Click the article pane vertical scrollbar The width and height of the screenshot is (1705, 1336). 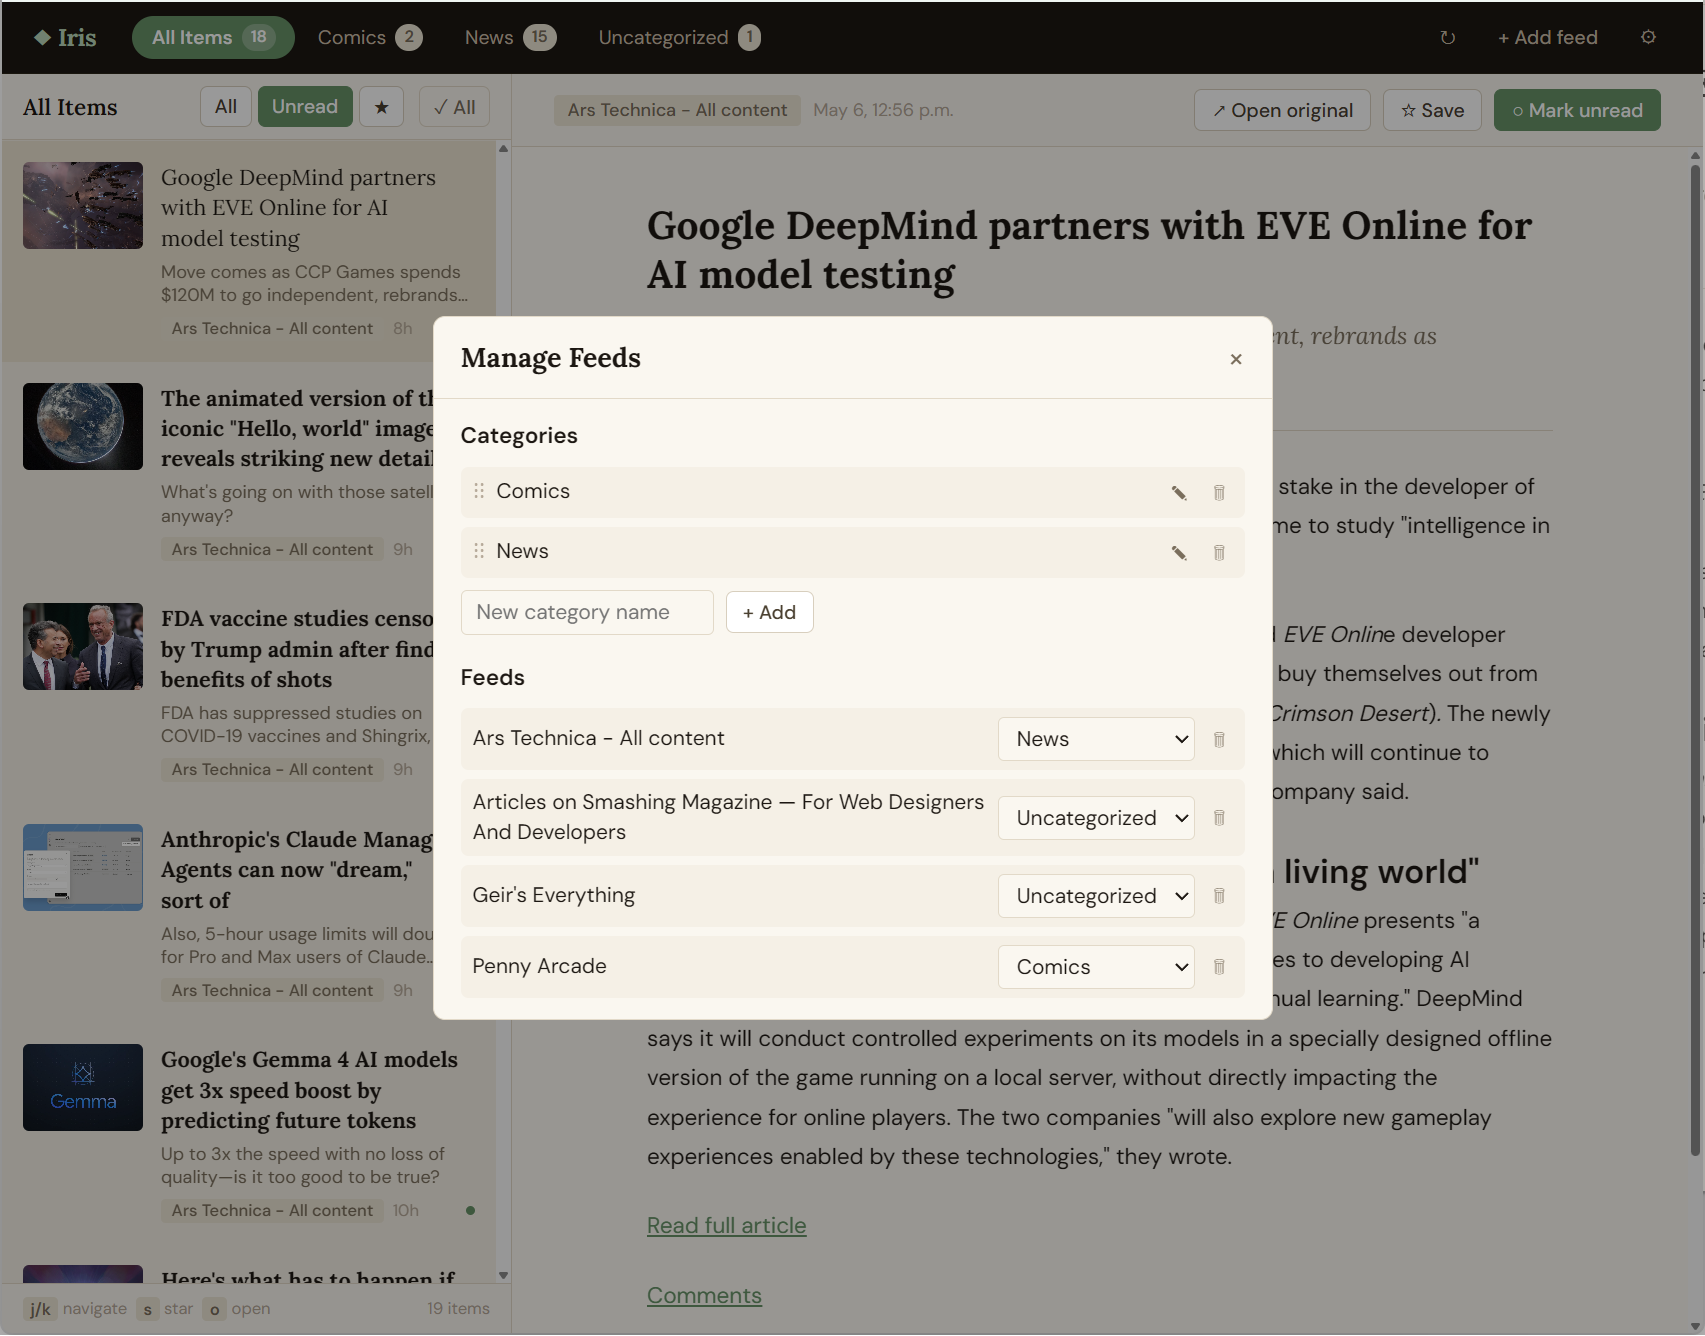click(1695, 660)
